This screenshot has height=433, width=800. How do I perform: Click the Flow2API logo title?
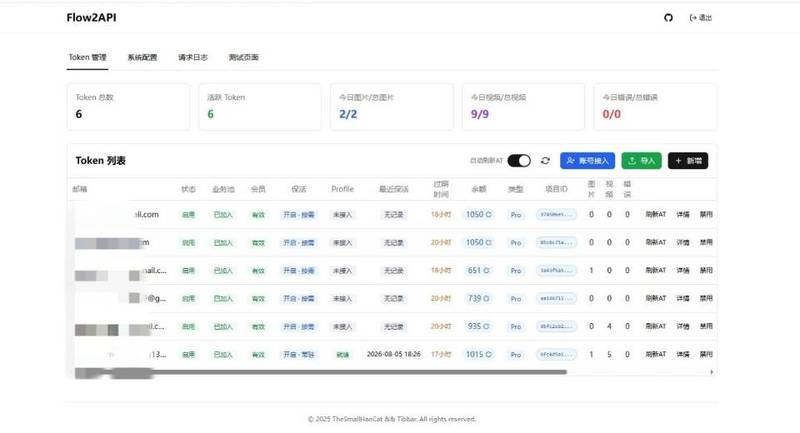tap(91, 18)
